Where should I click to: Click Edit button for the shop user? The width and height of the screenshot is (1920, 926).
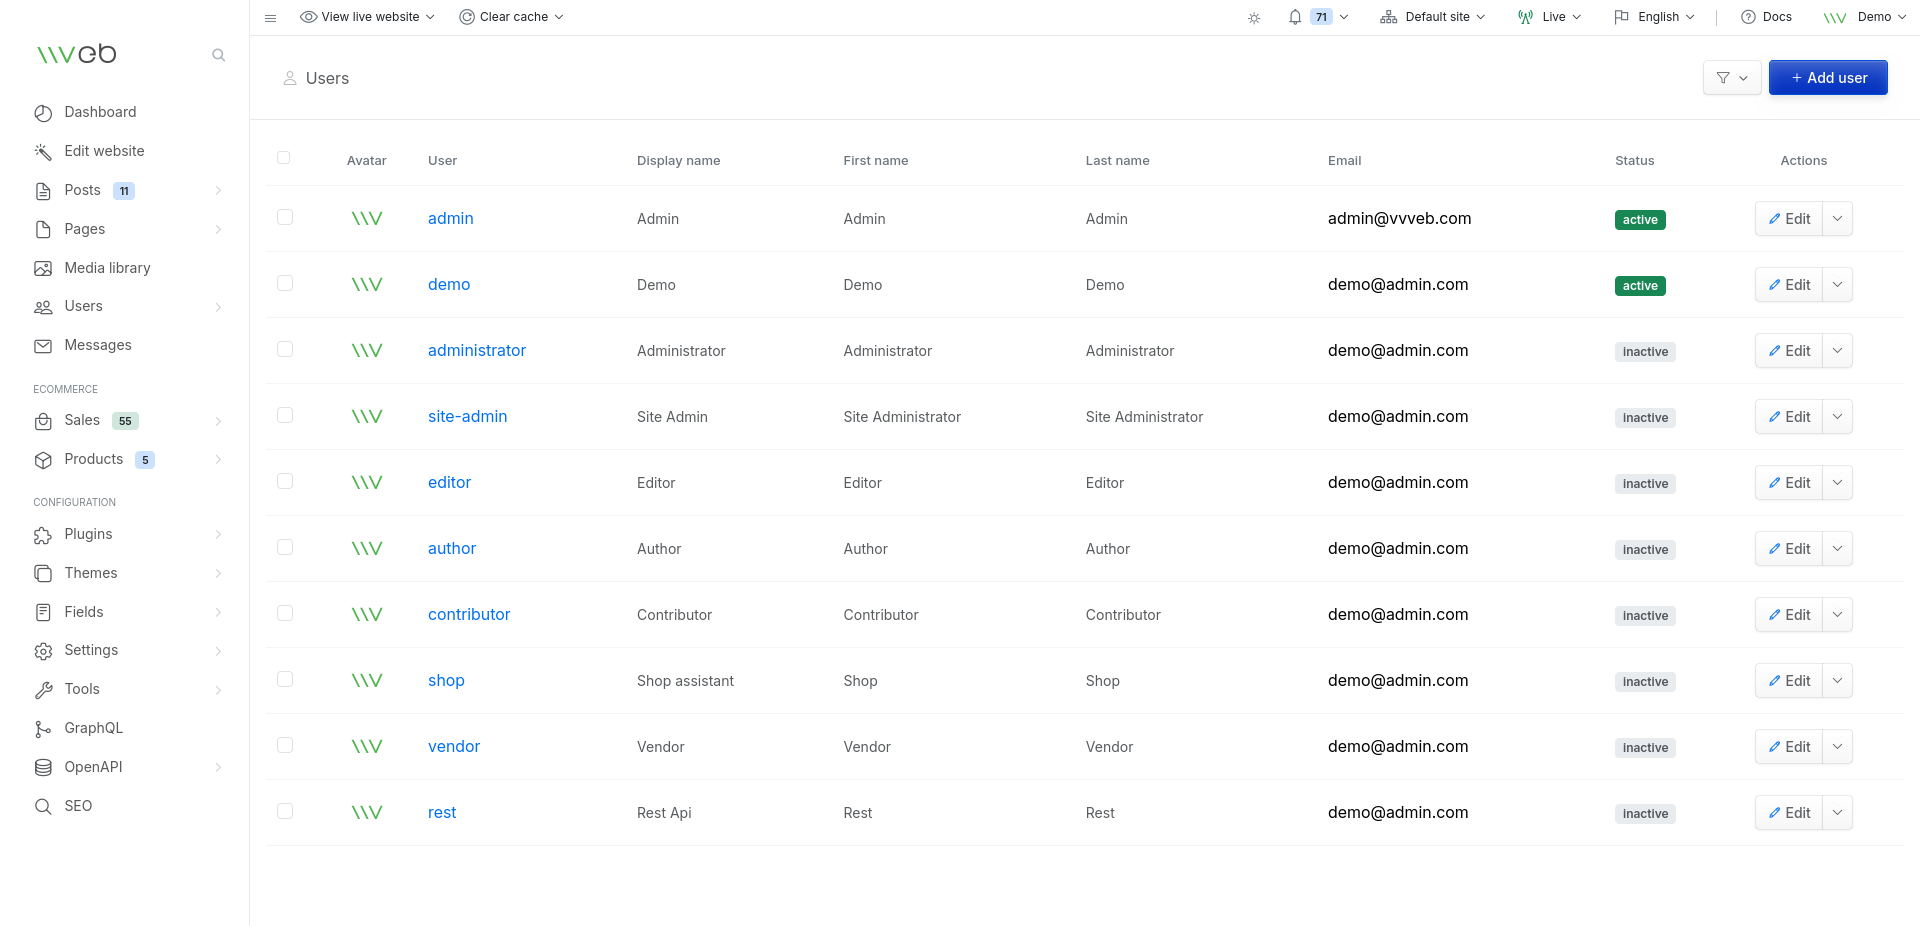(x=1789, y=681)
